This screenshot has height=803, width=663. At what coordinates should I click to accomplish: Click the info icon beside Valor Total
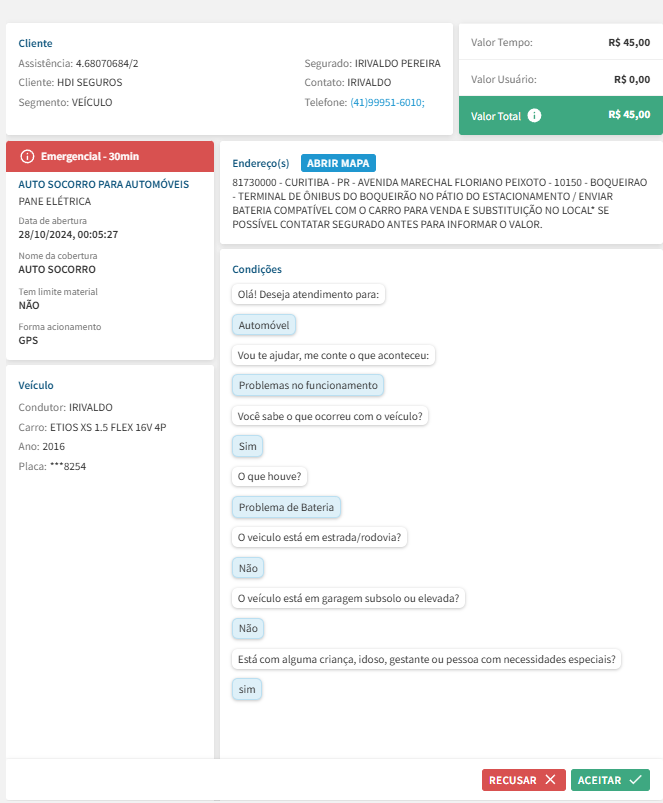(535, 116)
